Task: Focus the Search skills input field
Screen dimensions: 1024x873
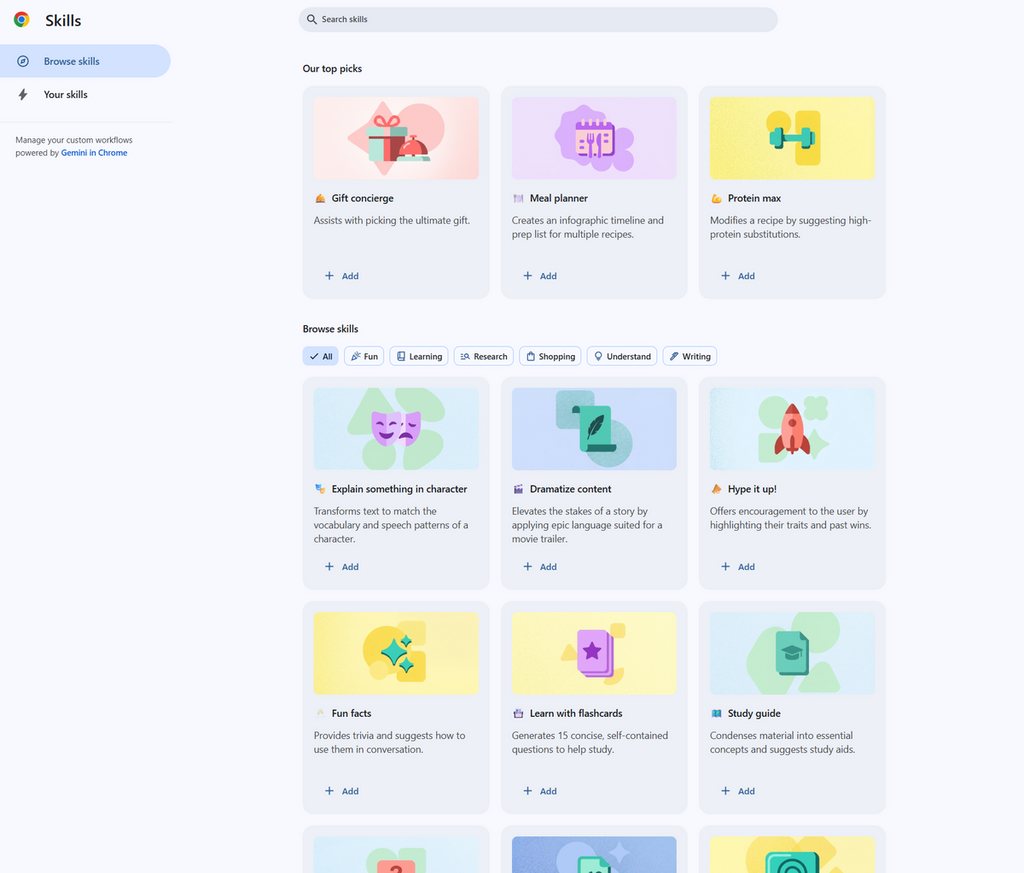Action: coord(540,20)
